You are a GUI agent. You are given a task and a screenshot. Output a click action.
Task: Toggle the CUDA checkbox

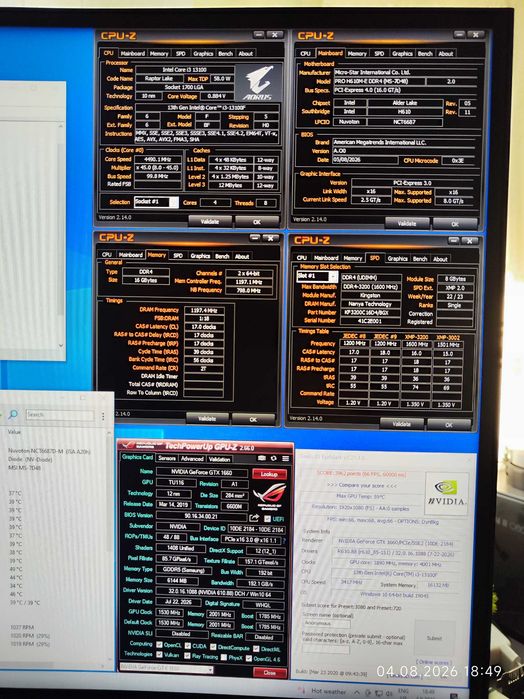pyautogui.click(x=188, y=646)
